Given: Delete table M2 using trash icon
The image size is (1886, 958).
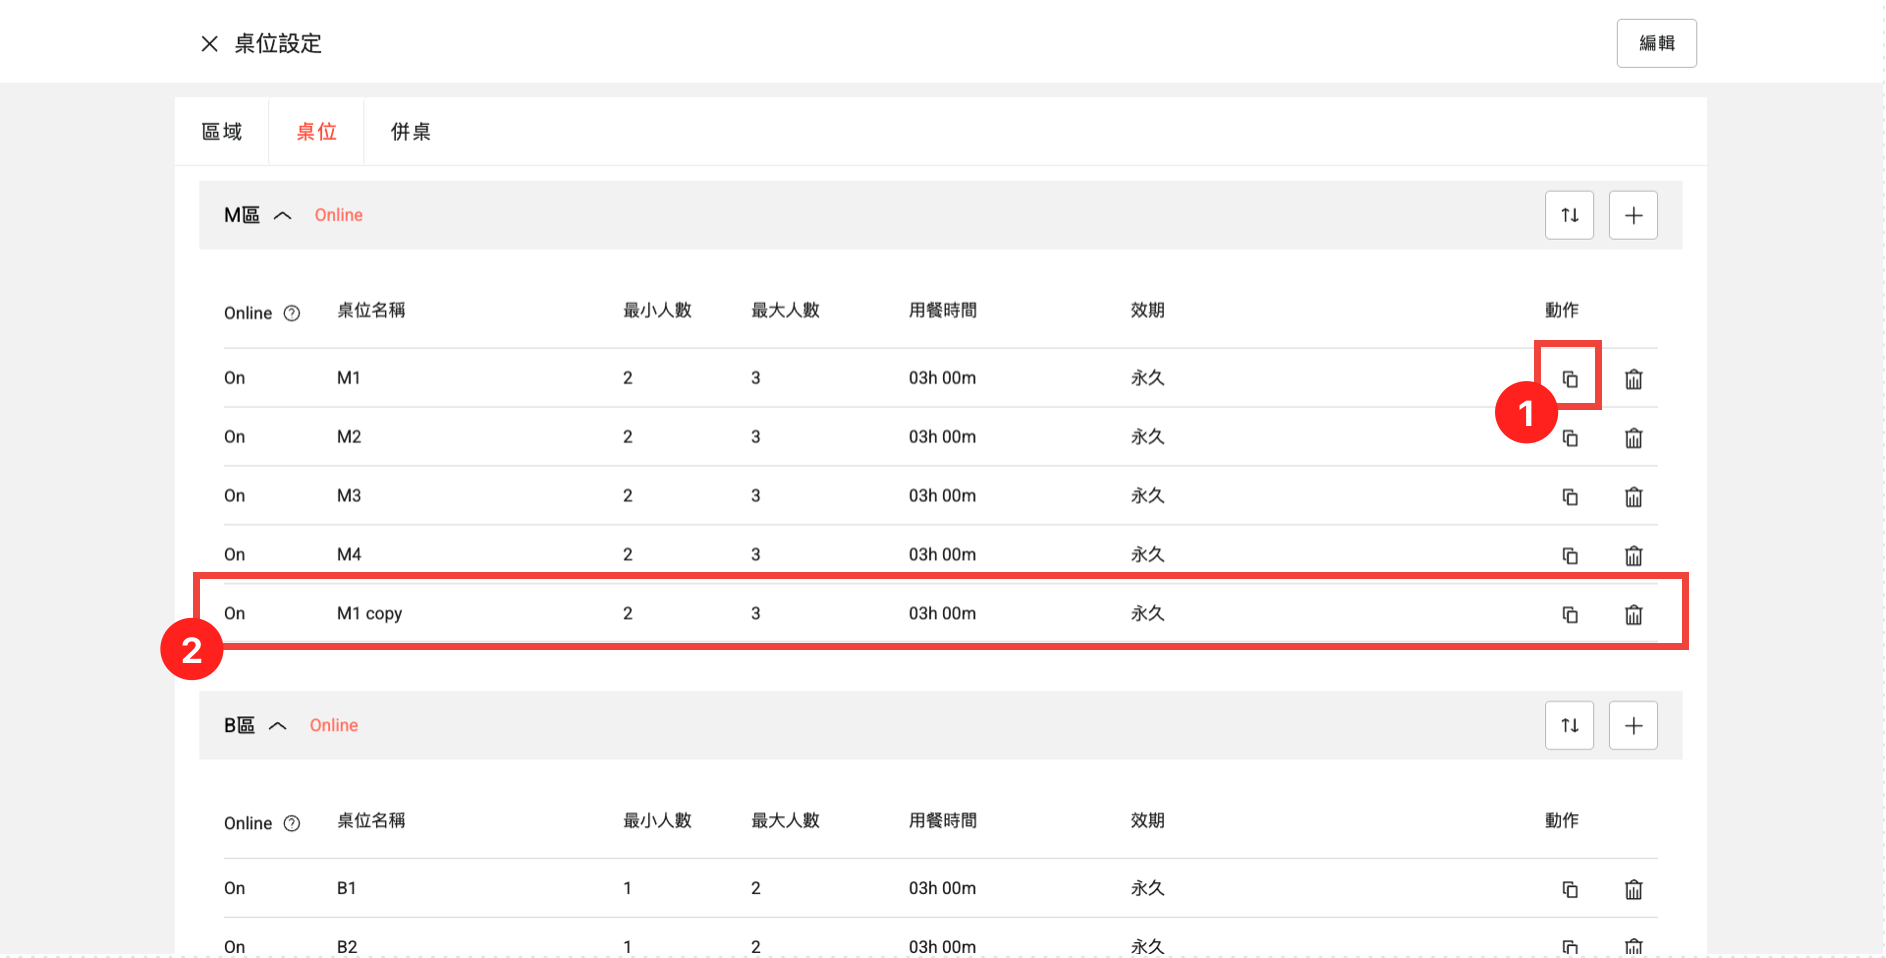Looking at the screenshot, I should click(1633, 438).
